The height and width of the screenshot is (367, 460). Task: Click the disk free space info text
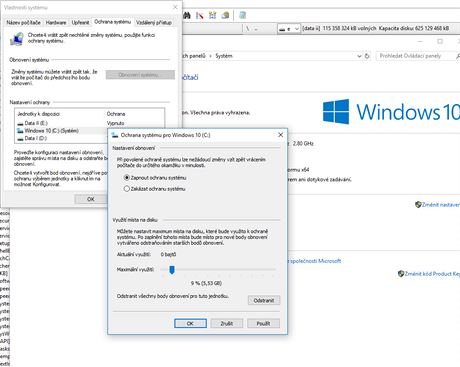coord(376,28)
